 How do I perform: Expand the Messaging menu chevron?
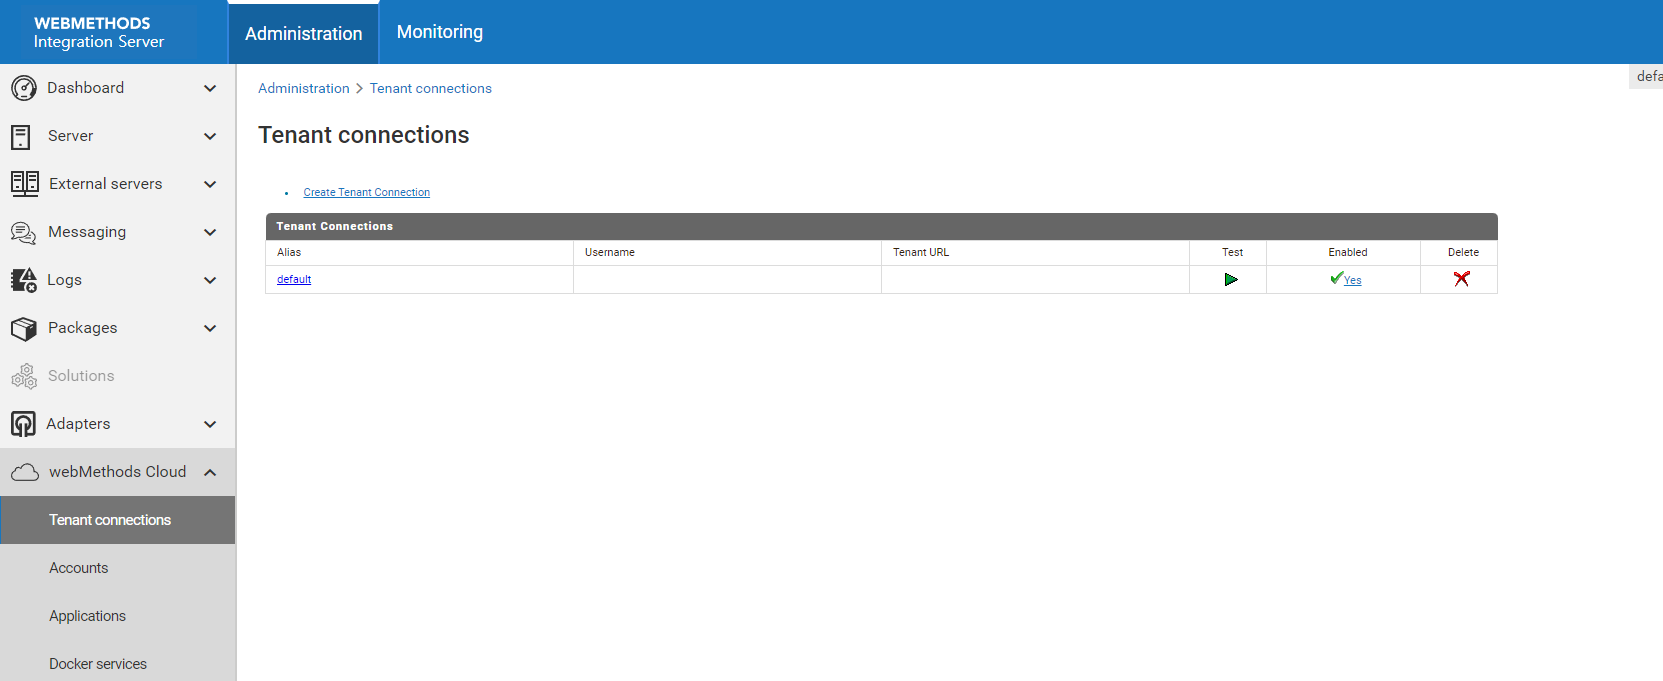point(210,232)
